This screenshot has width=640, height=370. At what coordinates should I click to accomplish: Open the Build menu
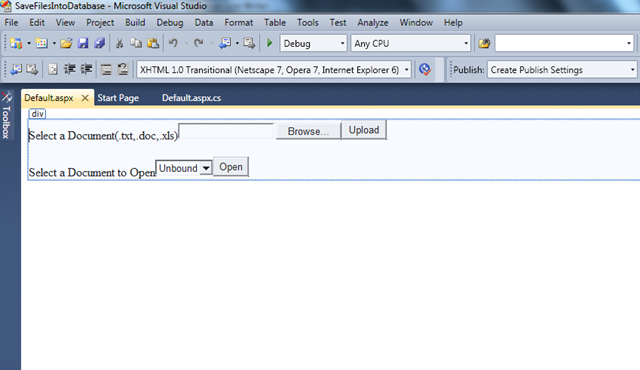pyautogui.click(x=135, y=22)
